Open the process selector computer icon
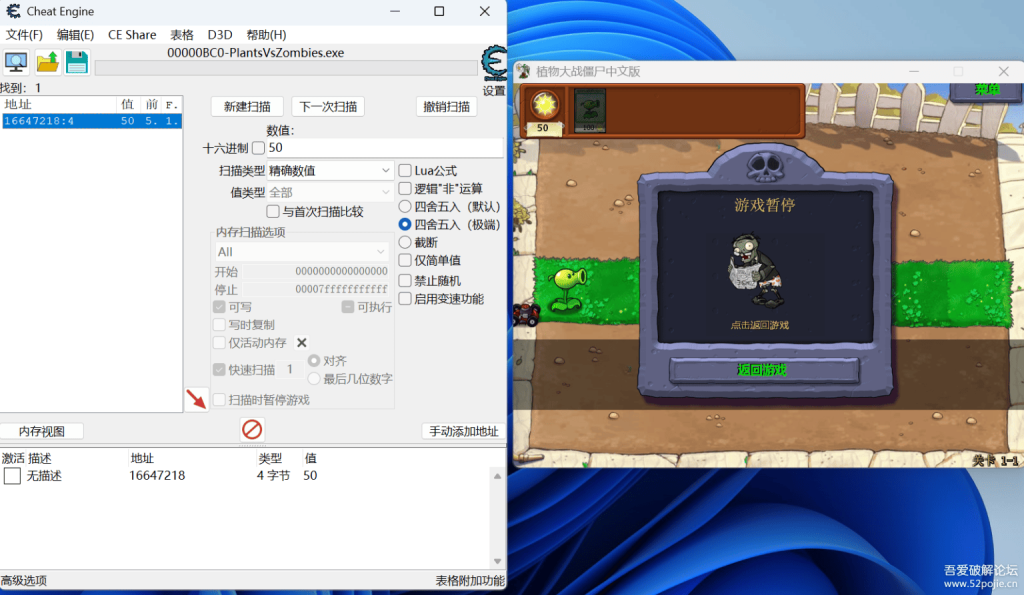Screen dimensions: 1024x595 (16, 63)
